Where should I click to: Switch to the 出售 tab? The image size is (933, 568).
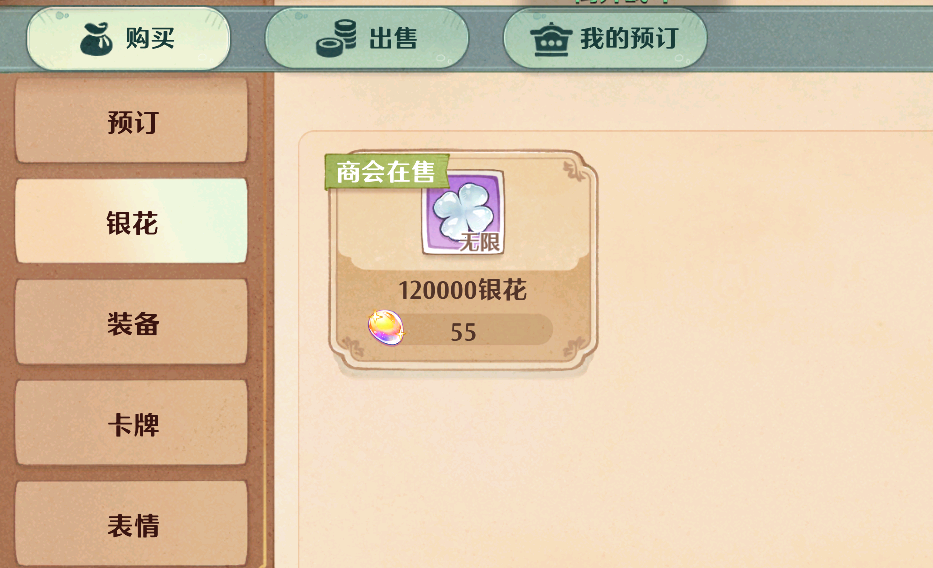point(367,39)
